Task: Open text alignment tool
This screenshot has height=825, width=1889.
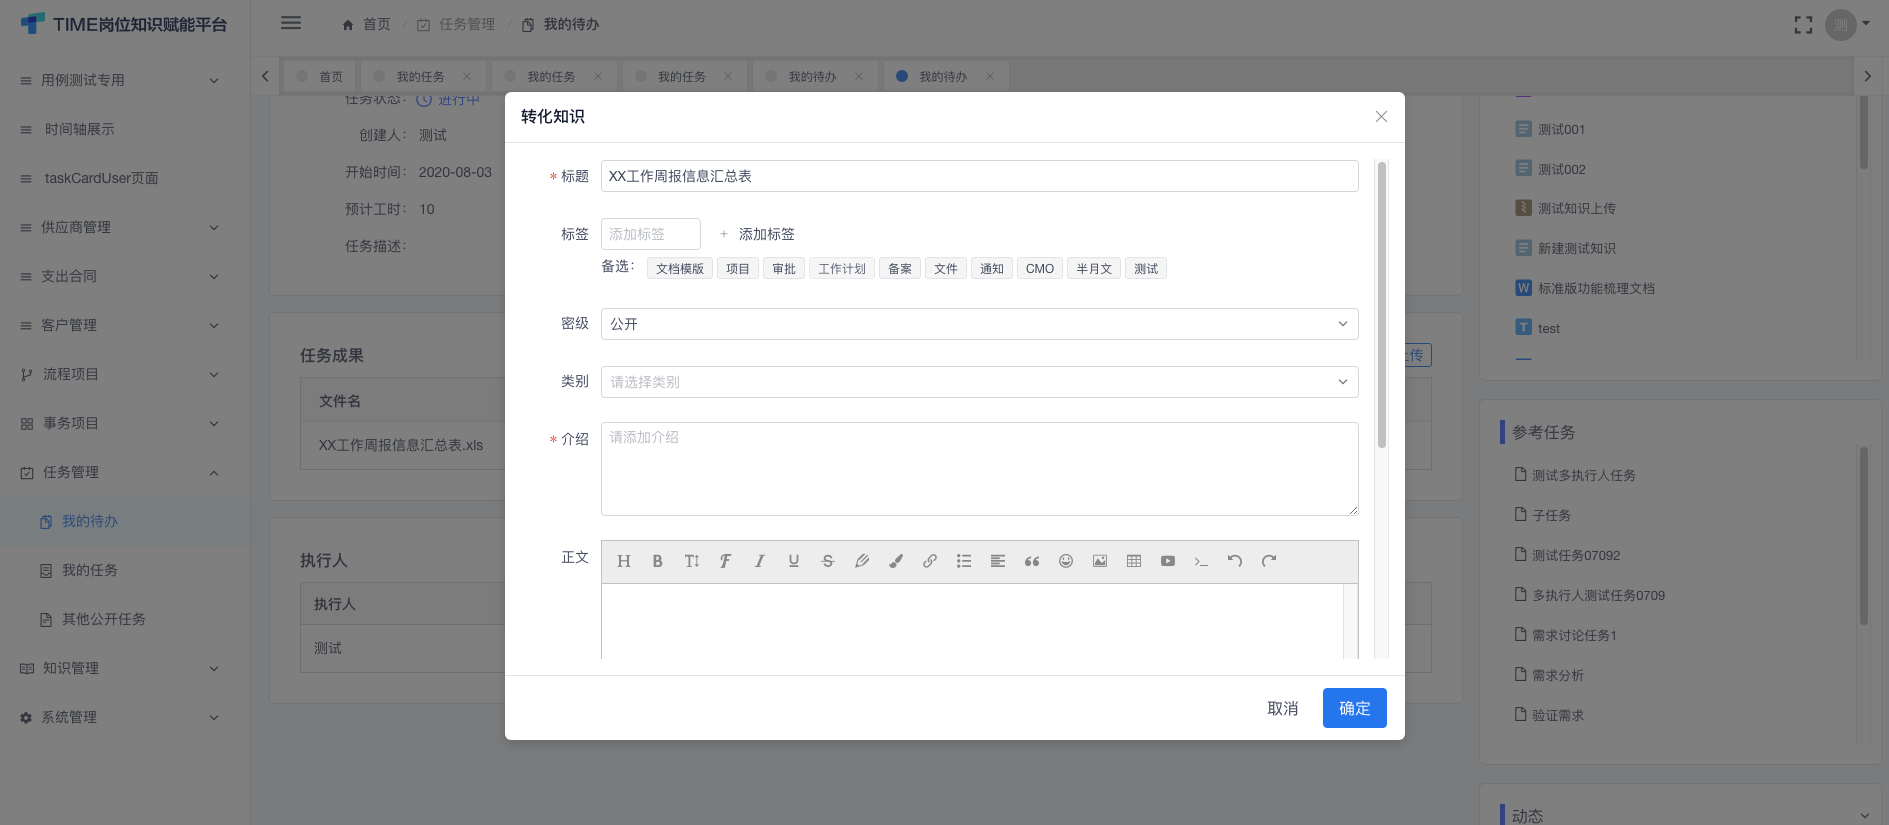Action: (998, 561)
